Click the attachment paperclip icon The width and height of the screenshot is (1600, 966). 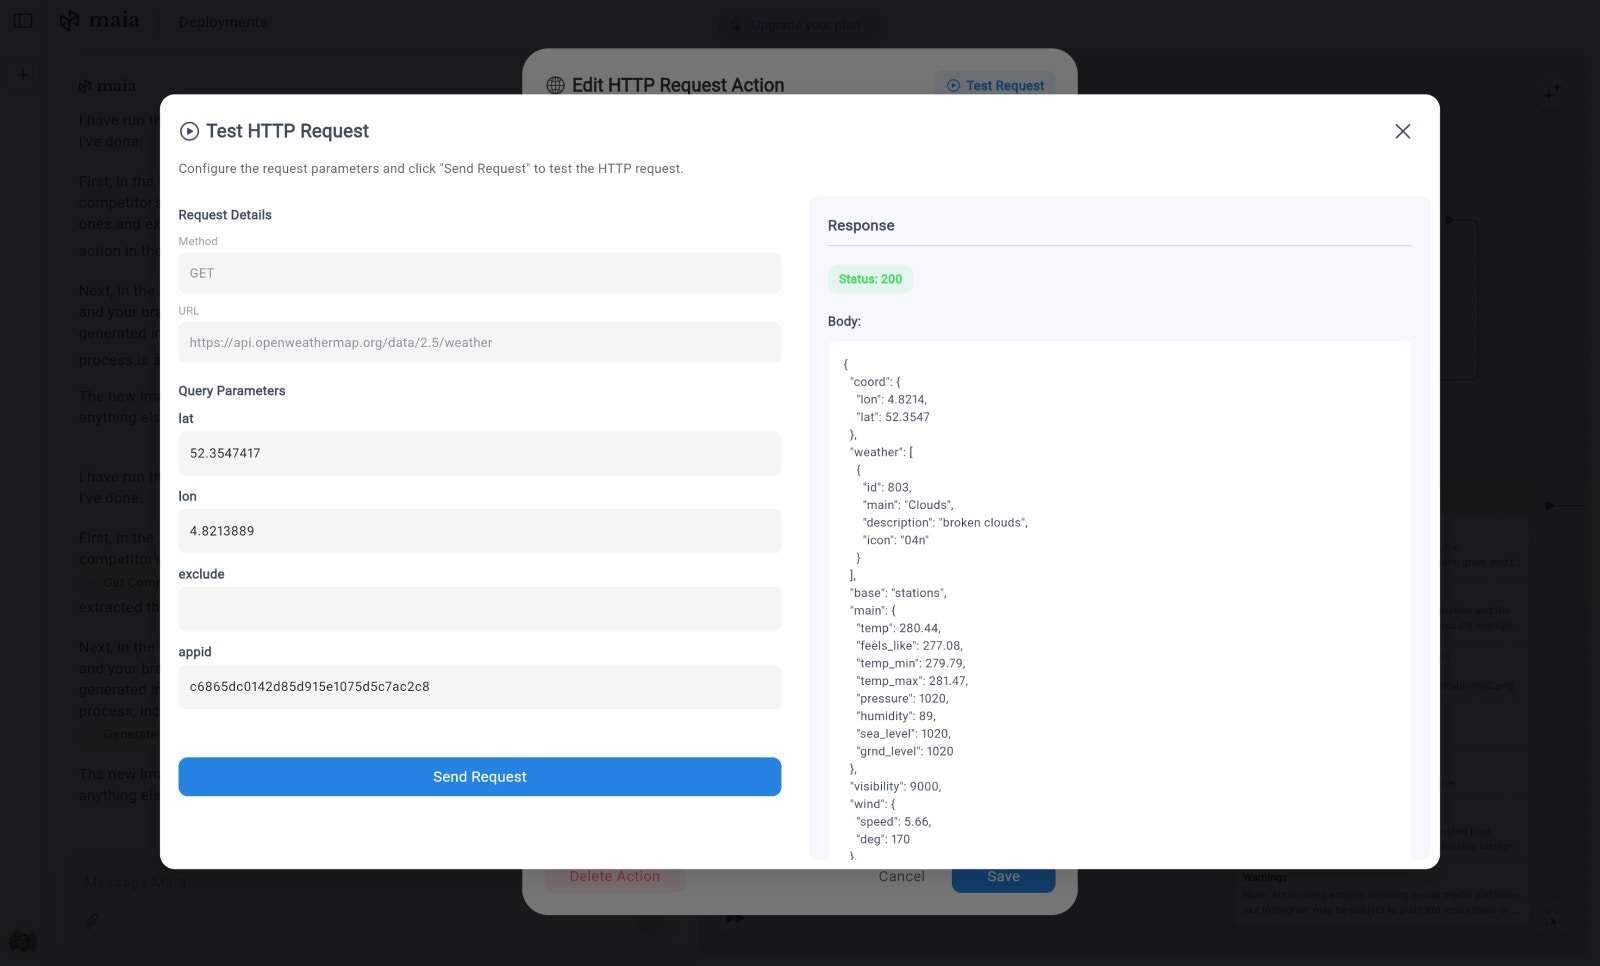[x=90, y=921]
